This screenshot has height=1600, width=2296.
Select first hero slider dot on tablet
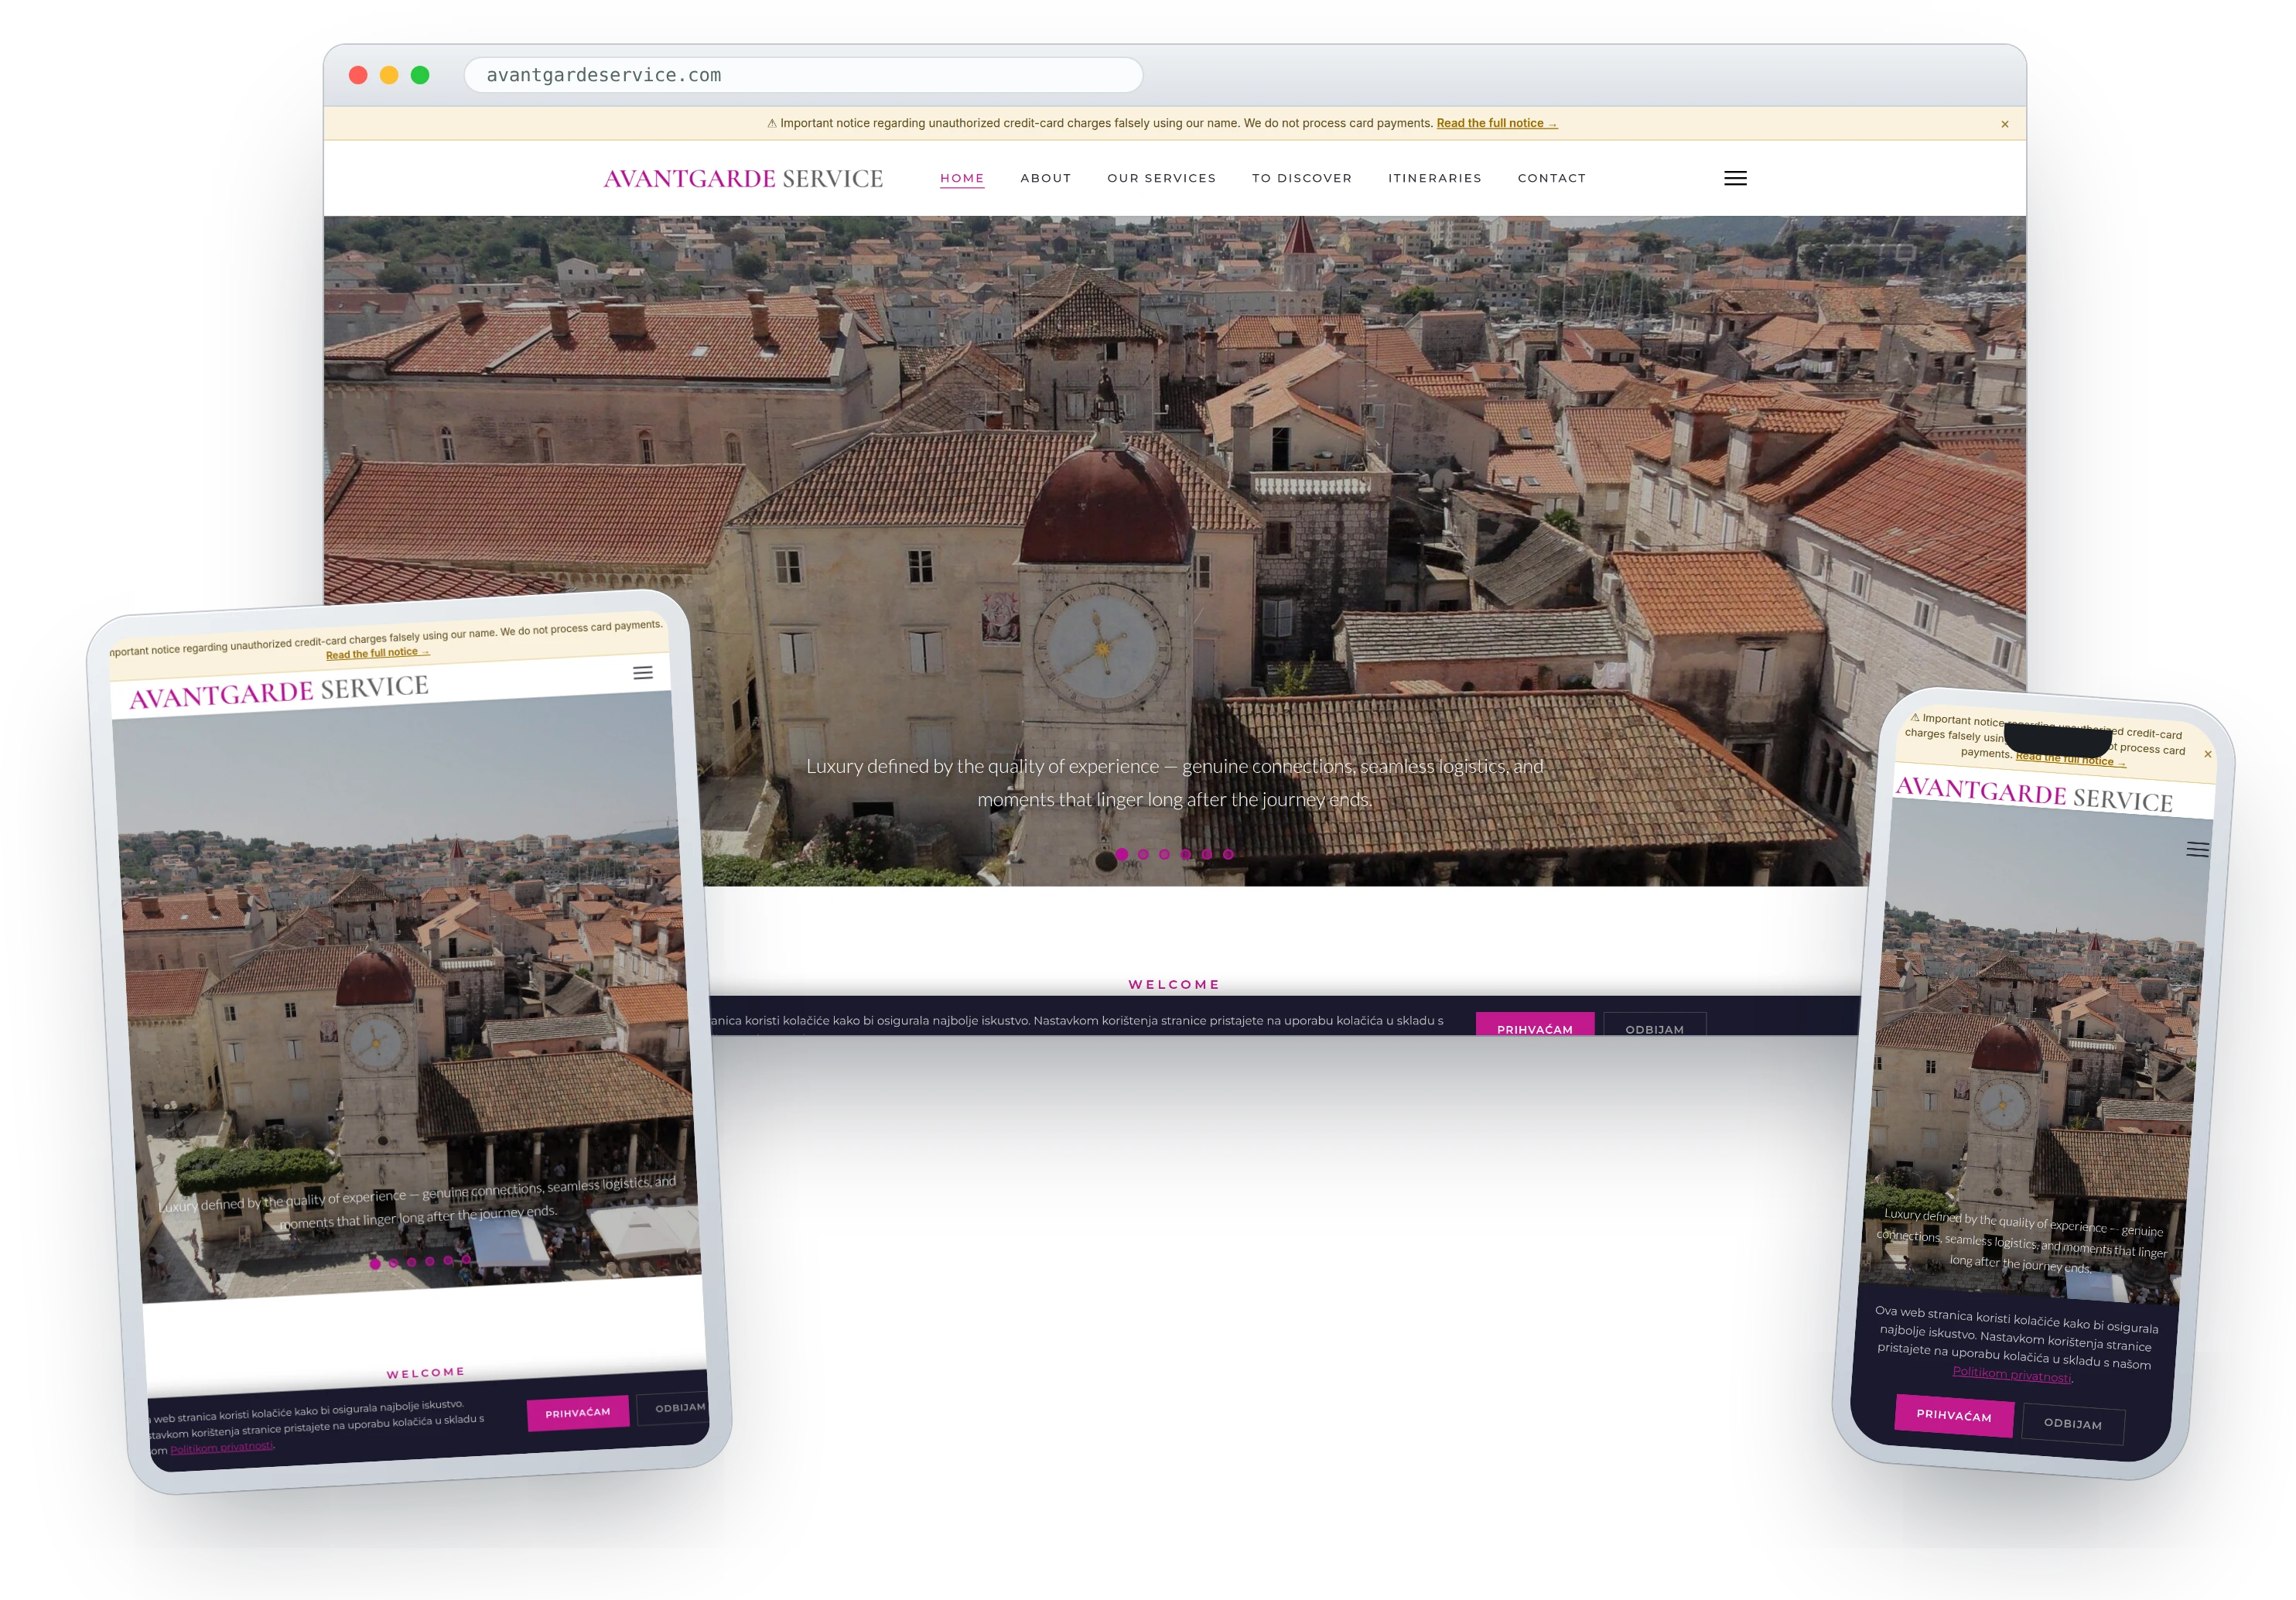[x=375, y=1264]
